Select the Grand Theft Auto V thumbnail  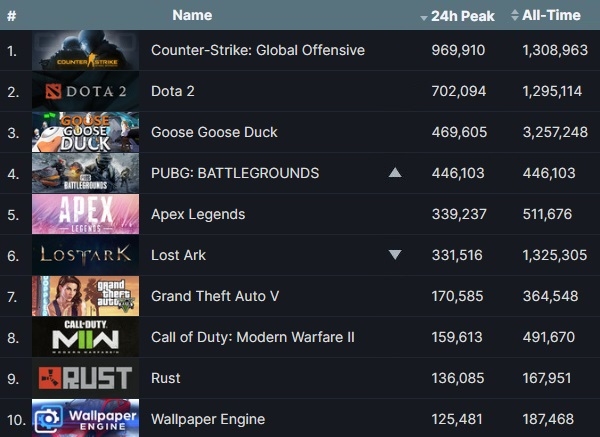point(85,296)
